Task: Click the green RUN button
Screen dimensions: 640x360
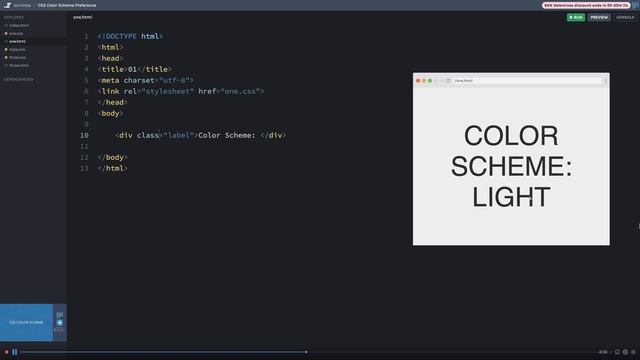Action: tap(576, 18)
